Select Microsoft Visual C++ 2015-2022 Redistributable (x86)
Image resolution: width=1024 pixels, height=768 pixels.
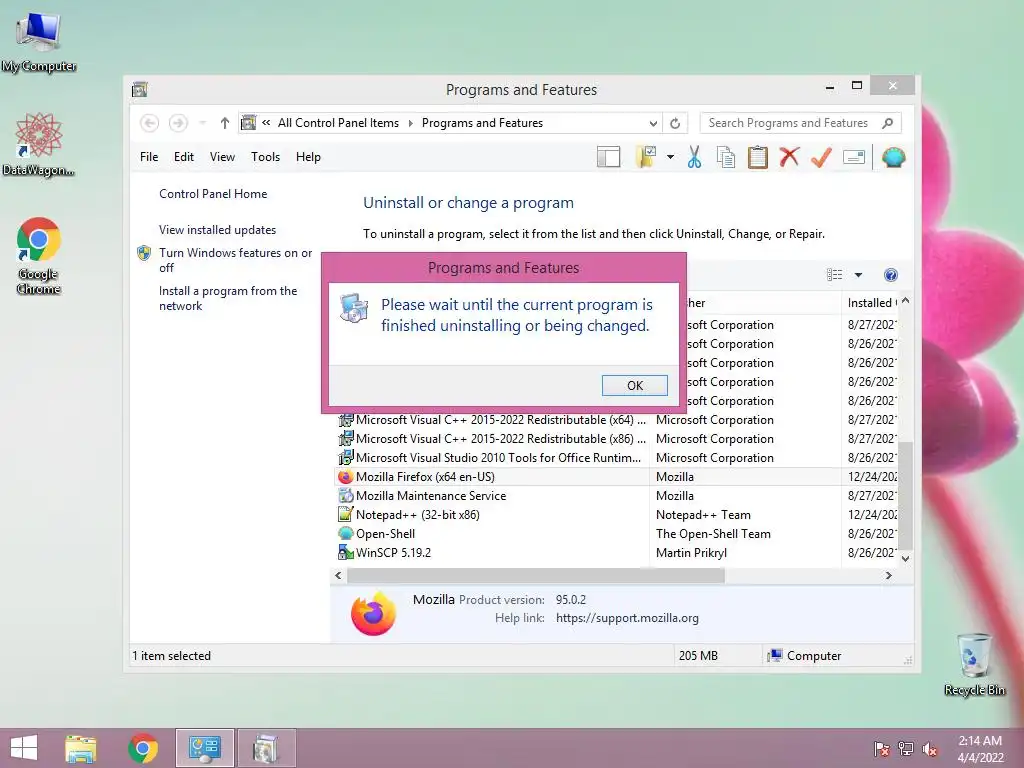point(616,439)
